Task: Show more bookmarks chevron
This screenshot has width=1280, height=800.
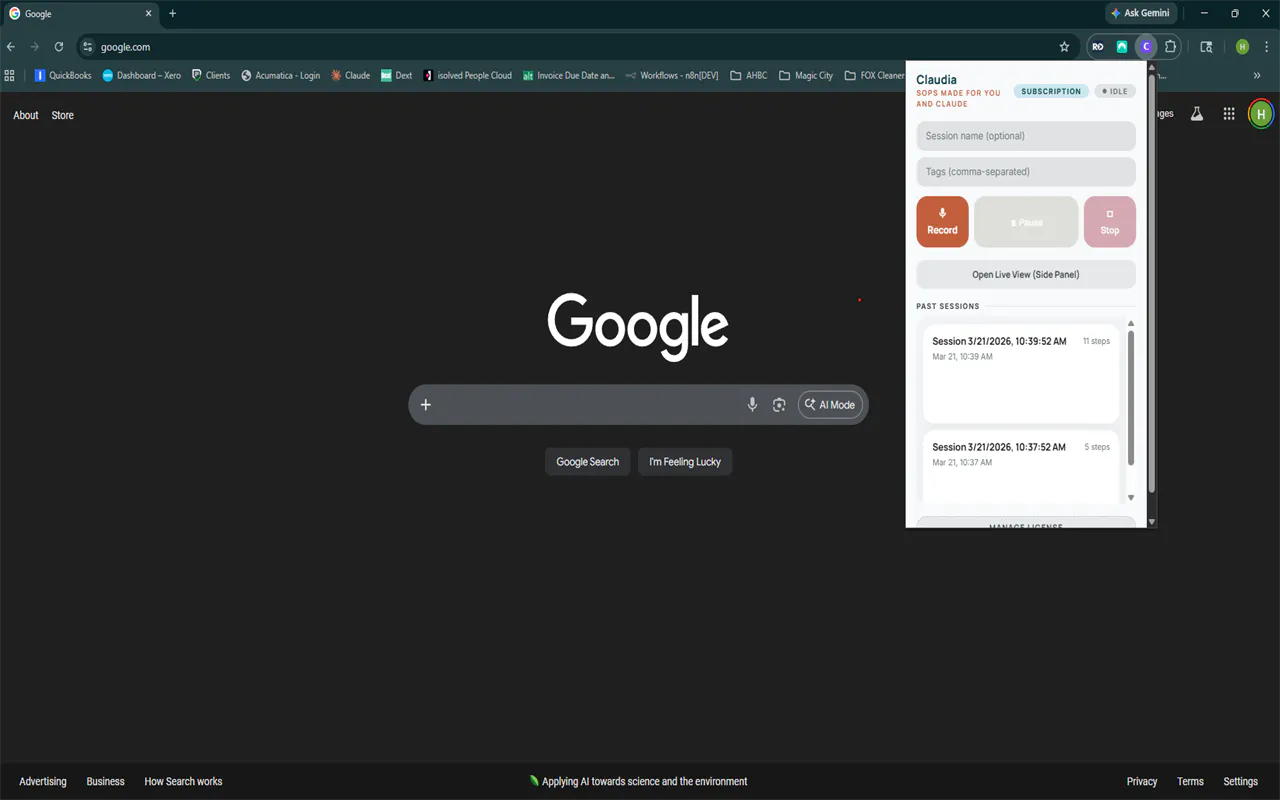Action: point(1257,75)
